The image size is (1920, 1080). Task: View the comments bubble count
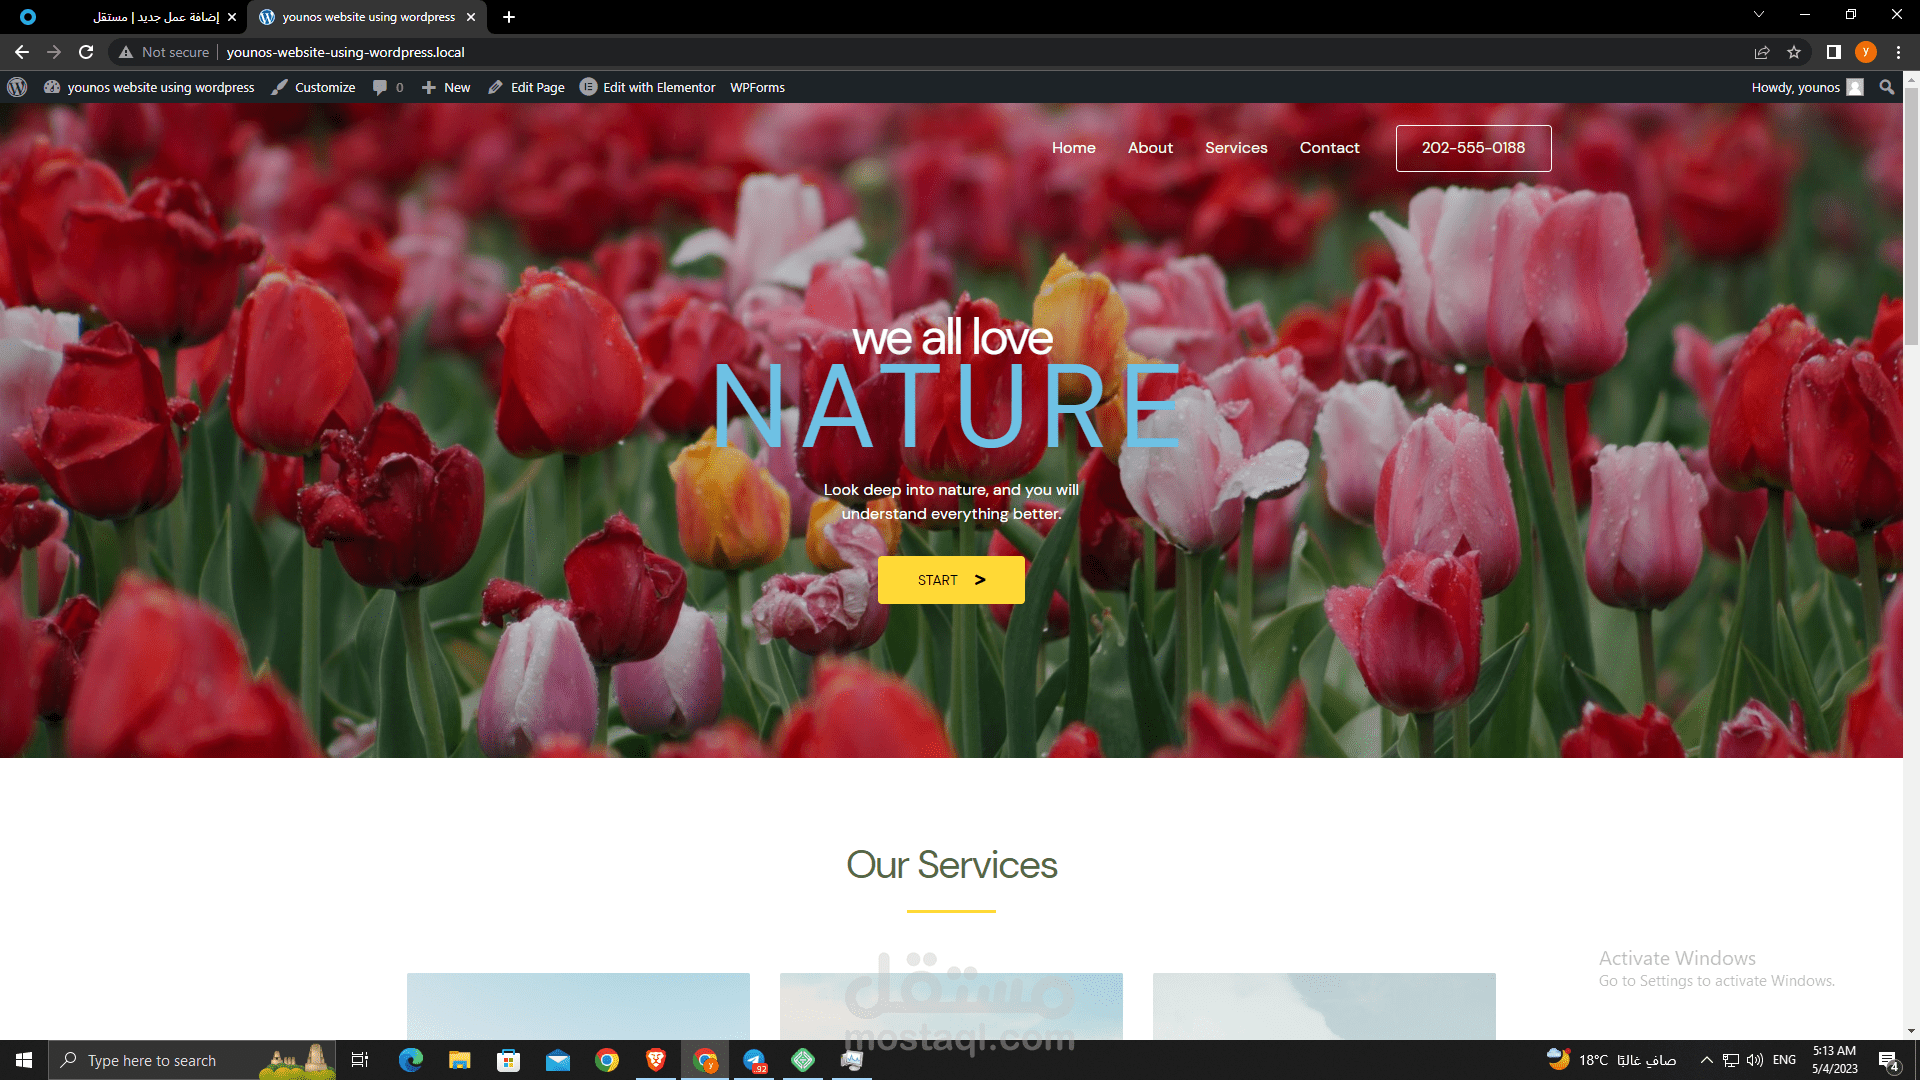click(x=388, y=87)
